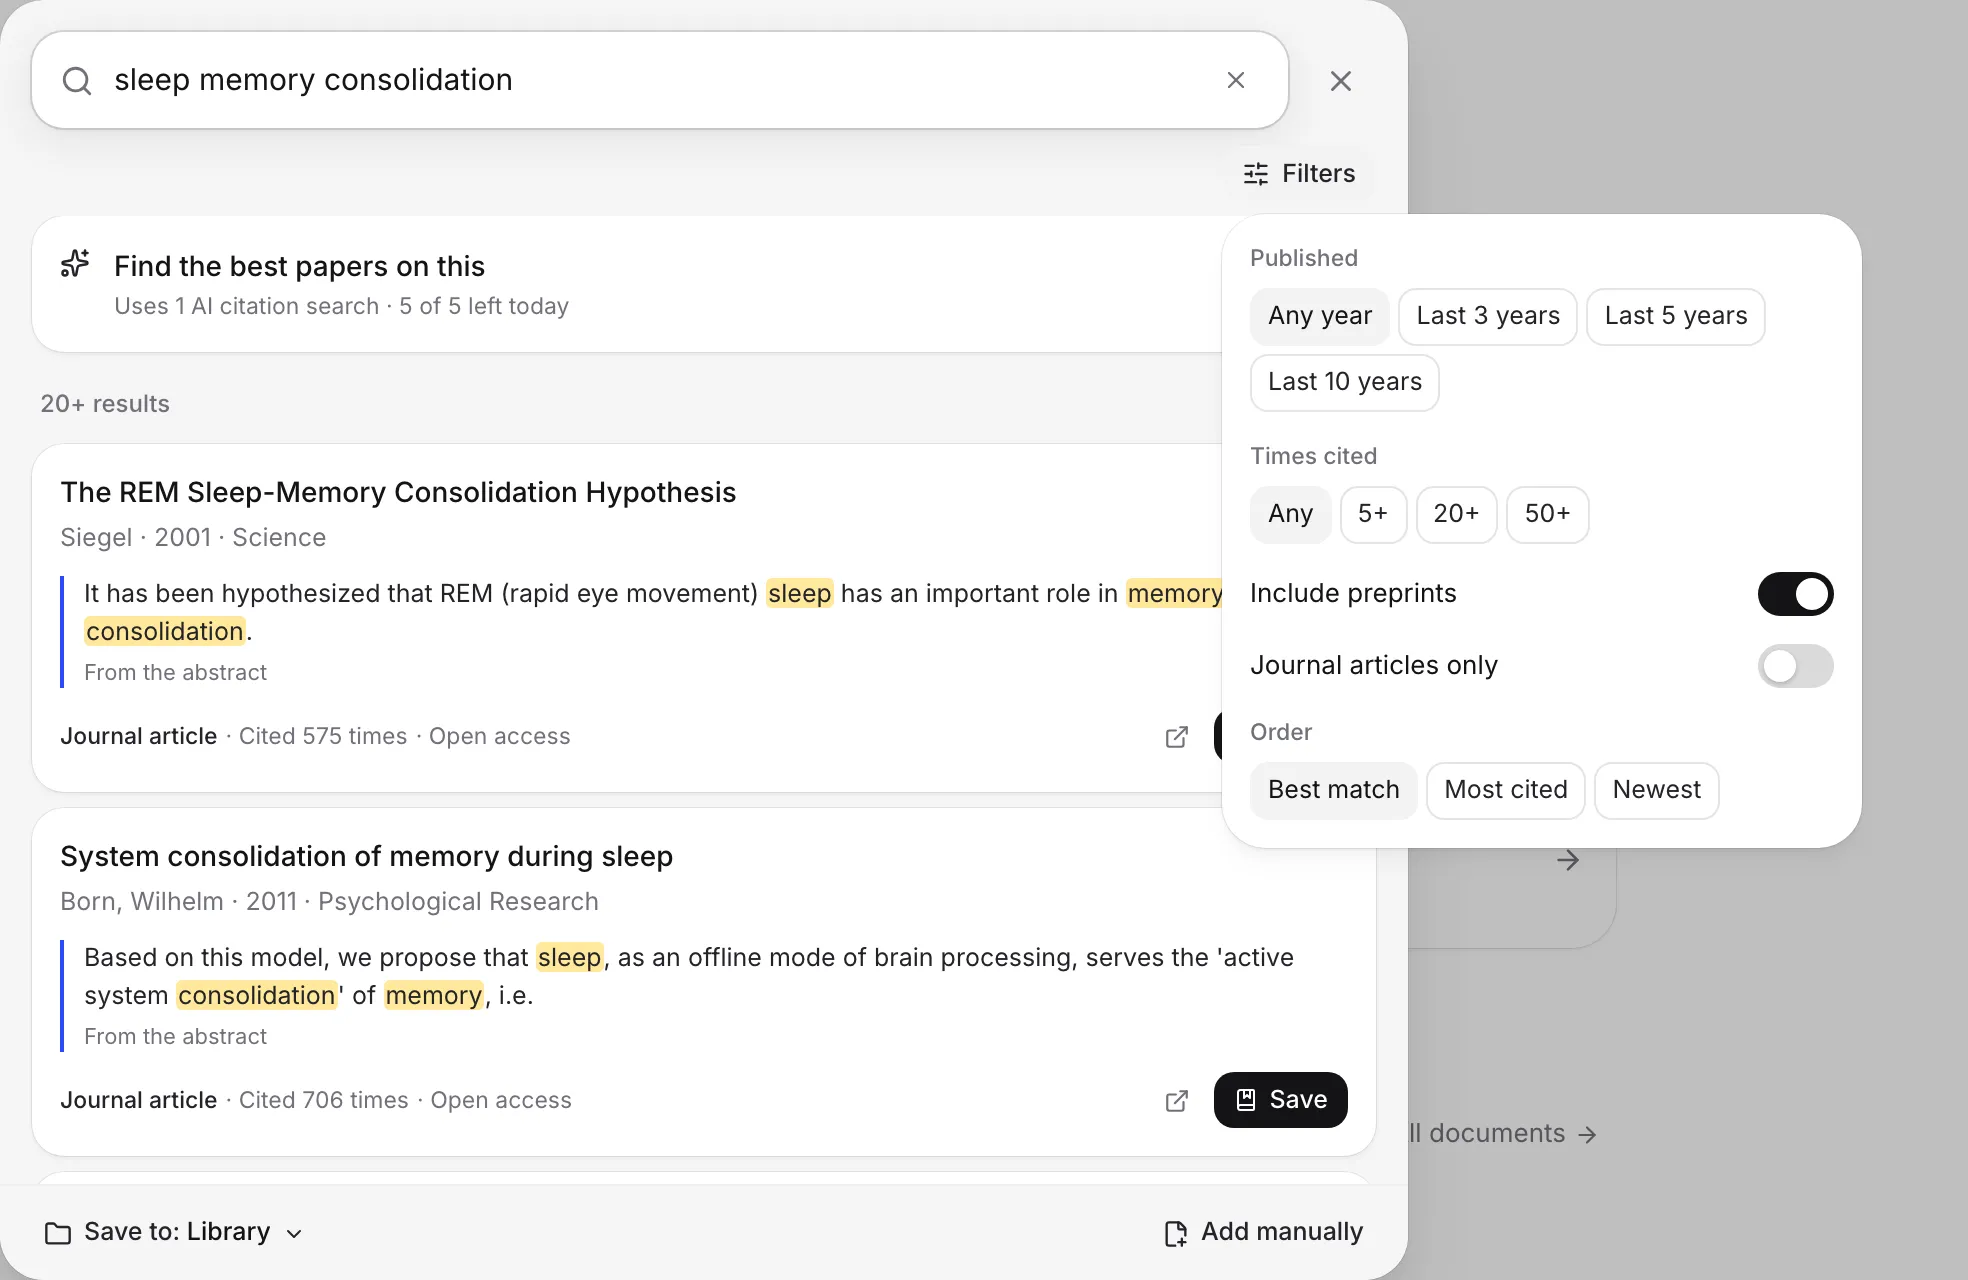
Task: Save the System consolidation paper
Action: [x=1281, y=1100]
